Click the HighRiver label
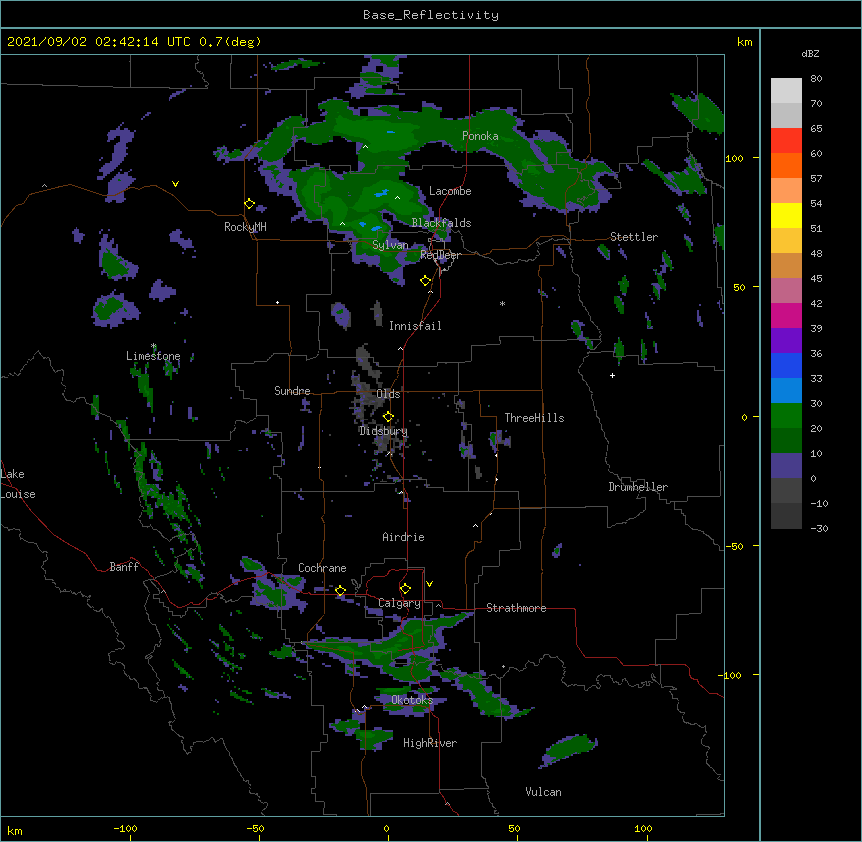 (x=430, y=743)
